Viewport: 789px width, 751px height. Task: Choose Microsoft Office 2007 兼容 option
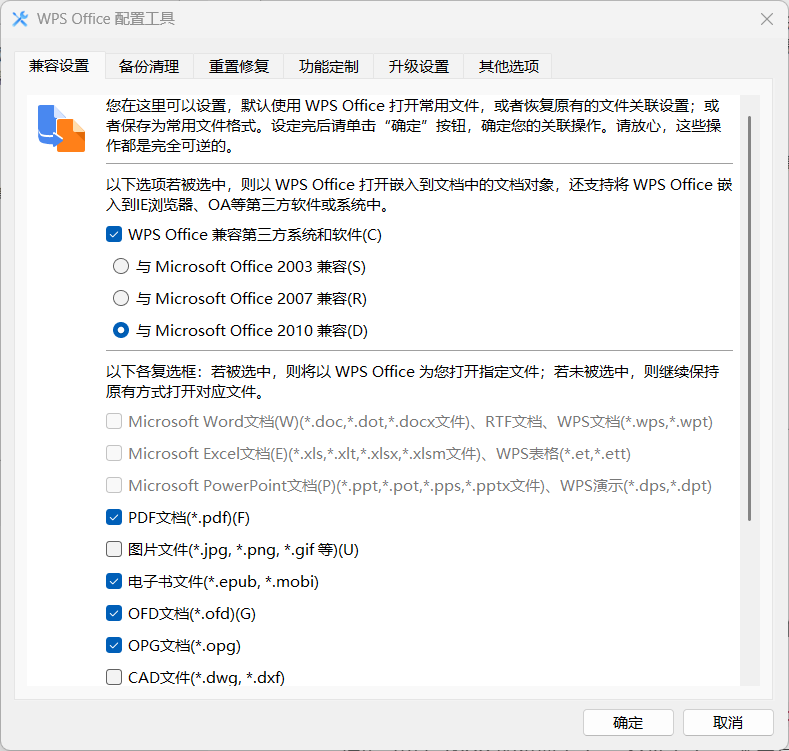pyautogui.click(x=121, y=298)
